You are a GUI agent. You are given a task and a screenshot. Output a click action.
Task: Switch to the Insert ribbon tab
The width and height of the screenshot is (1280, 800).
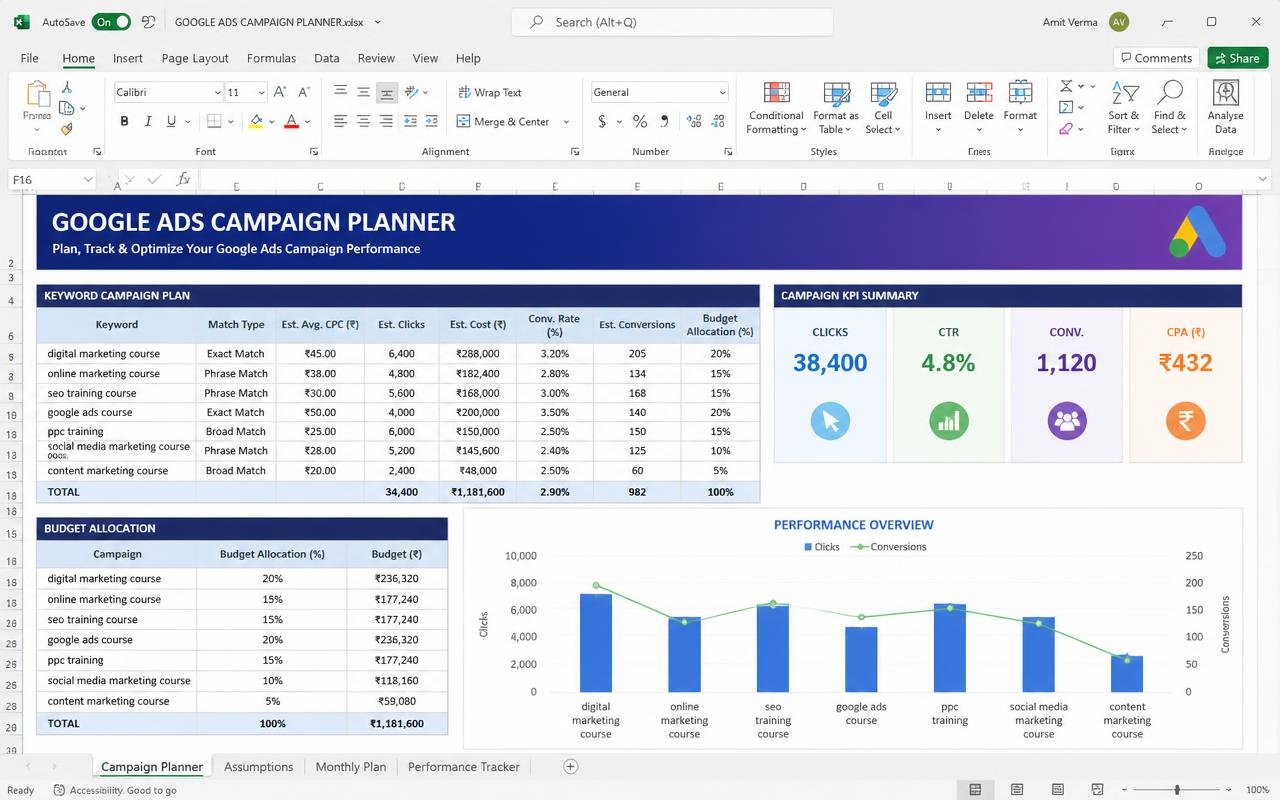(x=128, y=58)
